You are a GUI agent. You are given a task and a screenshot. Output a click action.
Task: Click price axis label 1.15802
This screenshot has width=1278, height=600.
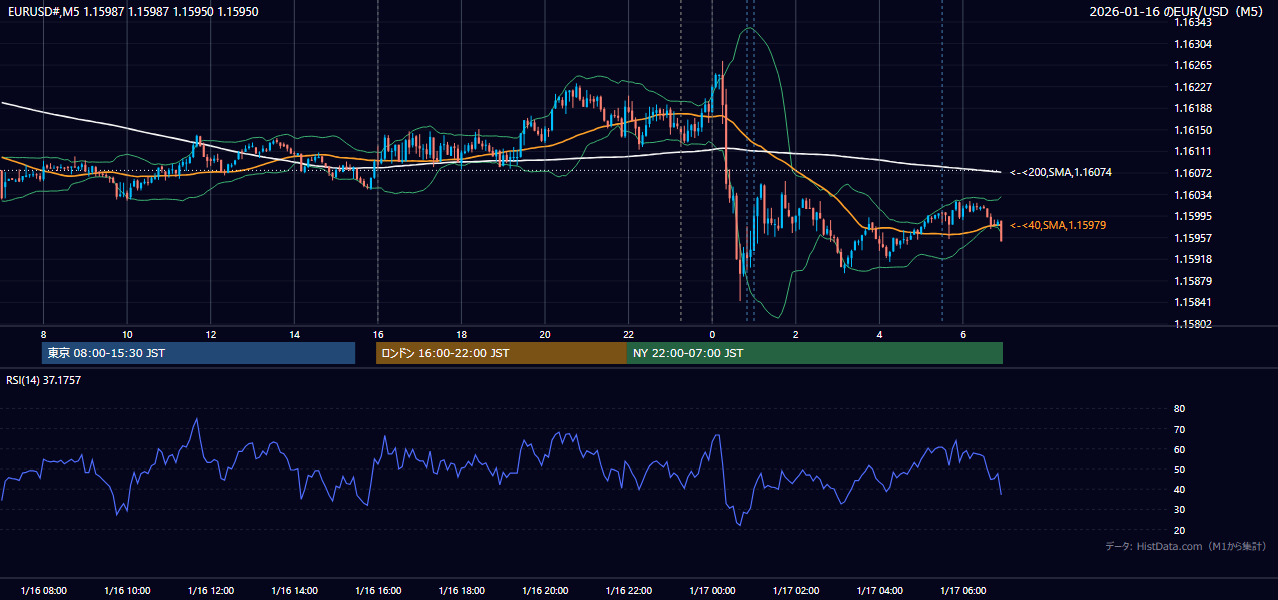(1192, 324)
